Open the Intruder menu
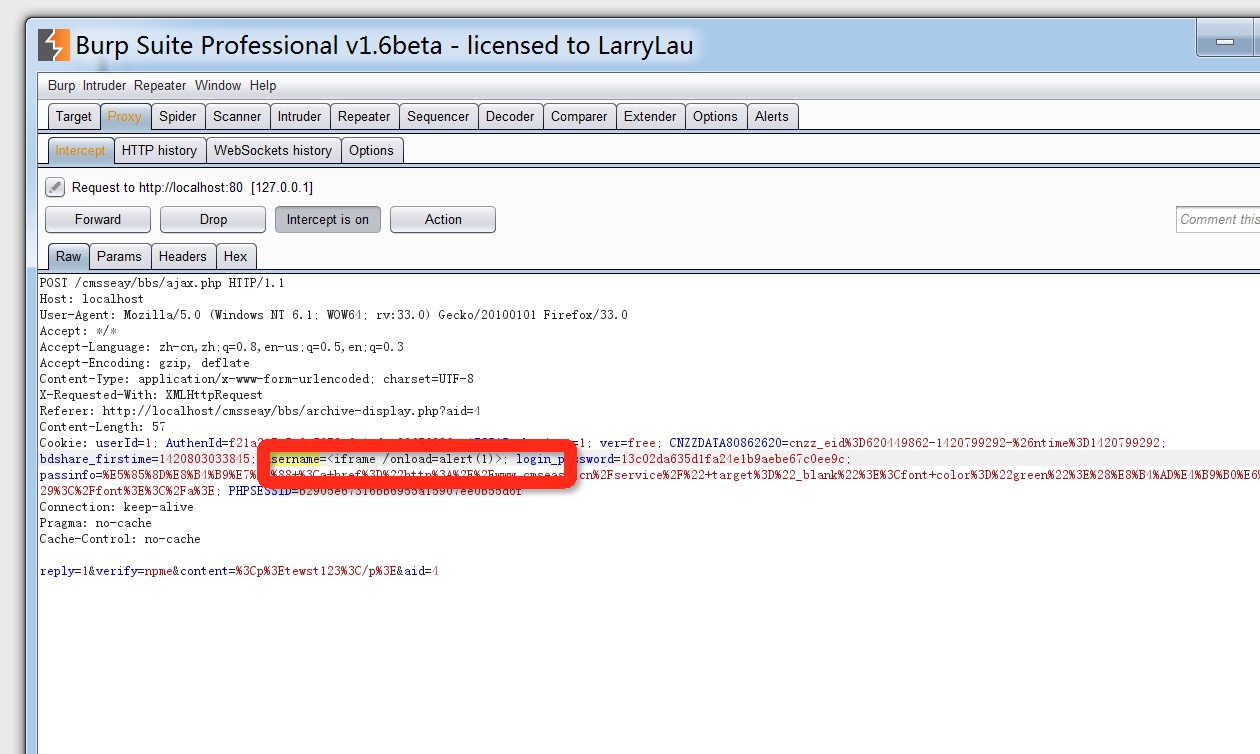This screenshot has height=754, width=1260. (104, 85)
